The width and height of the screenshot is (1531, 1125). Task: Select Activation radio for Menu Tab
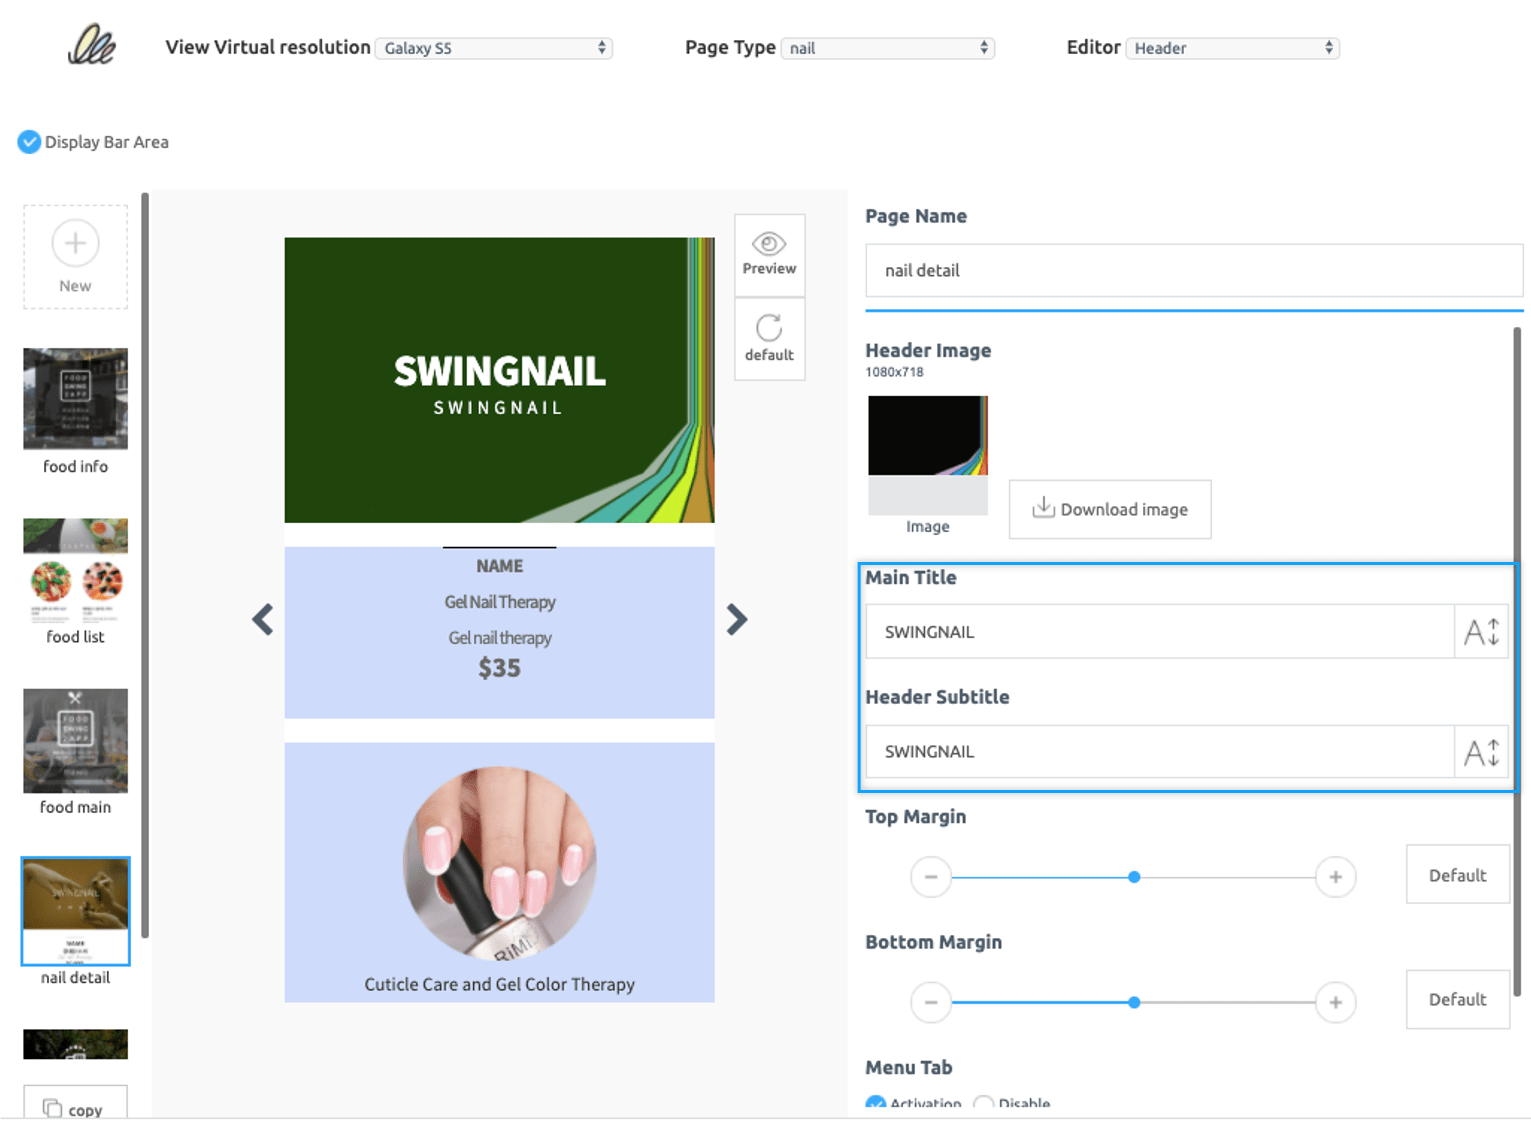click(x=876, y=1103)
